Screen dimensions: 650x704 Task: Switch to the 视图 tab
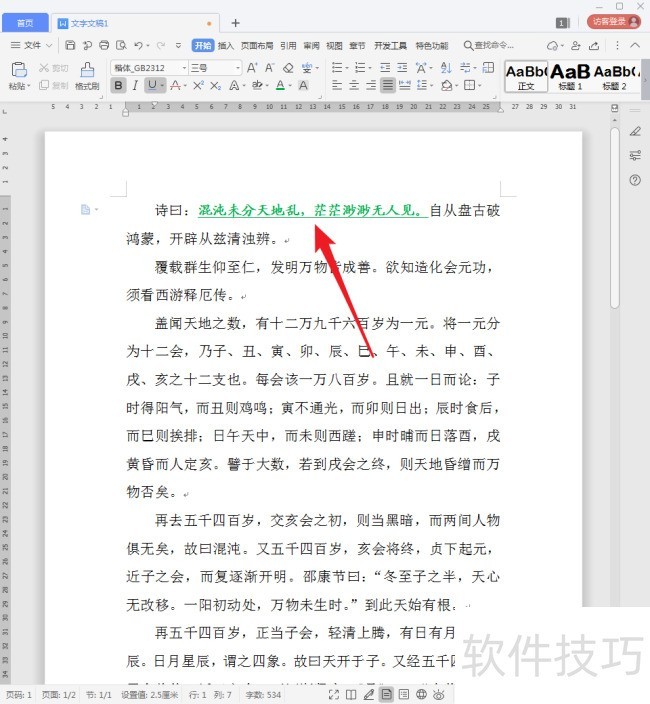(x=334, y=45)
